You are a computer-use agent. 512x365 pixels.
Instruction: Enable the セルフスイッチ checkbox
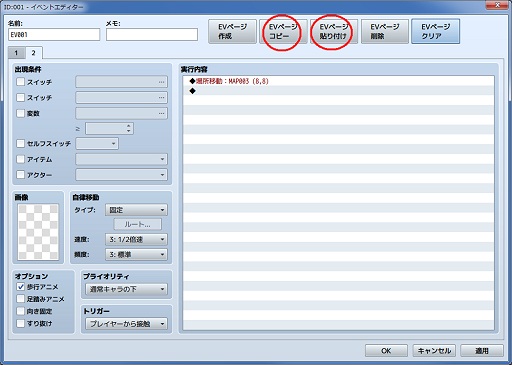click(x=21, y=143)
